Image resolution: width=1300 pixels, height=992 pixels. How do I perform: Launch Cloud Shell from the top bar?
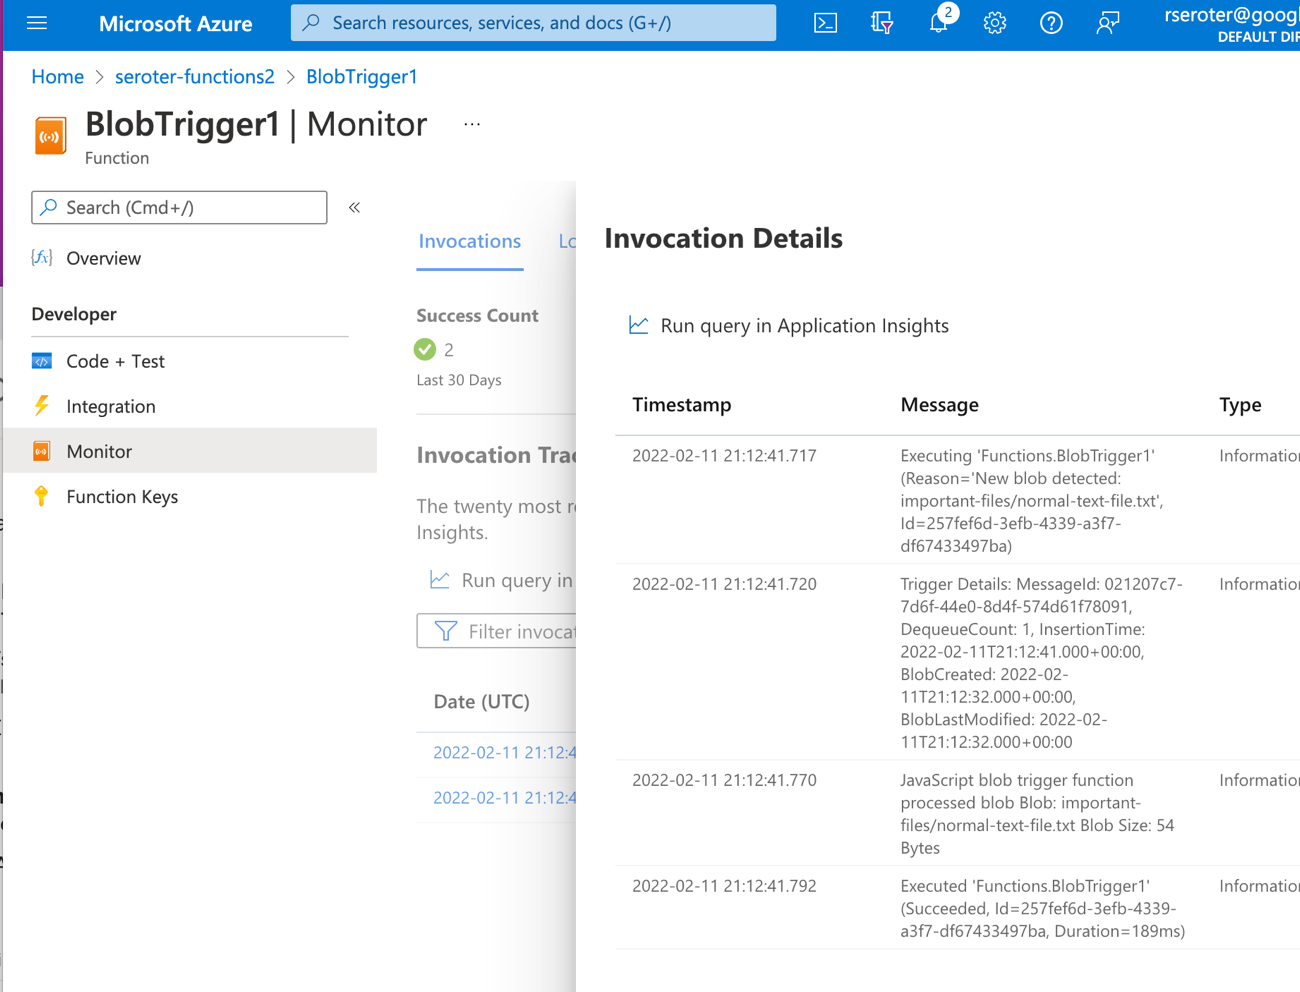[x=825, y=23]
